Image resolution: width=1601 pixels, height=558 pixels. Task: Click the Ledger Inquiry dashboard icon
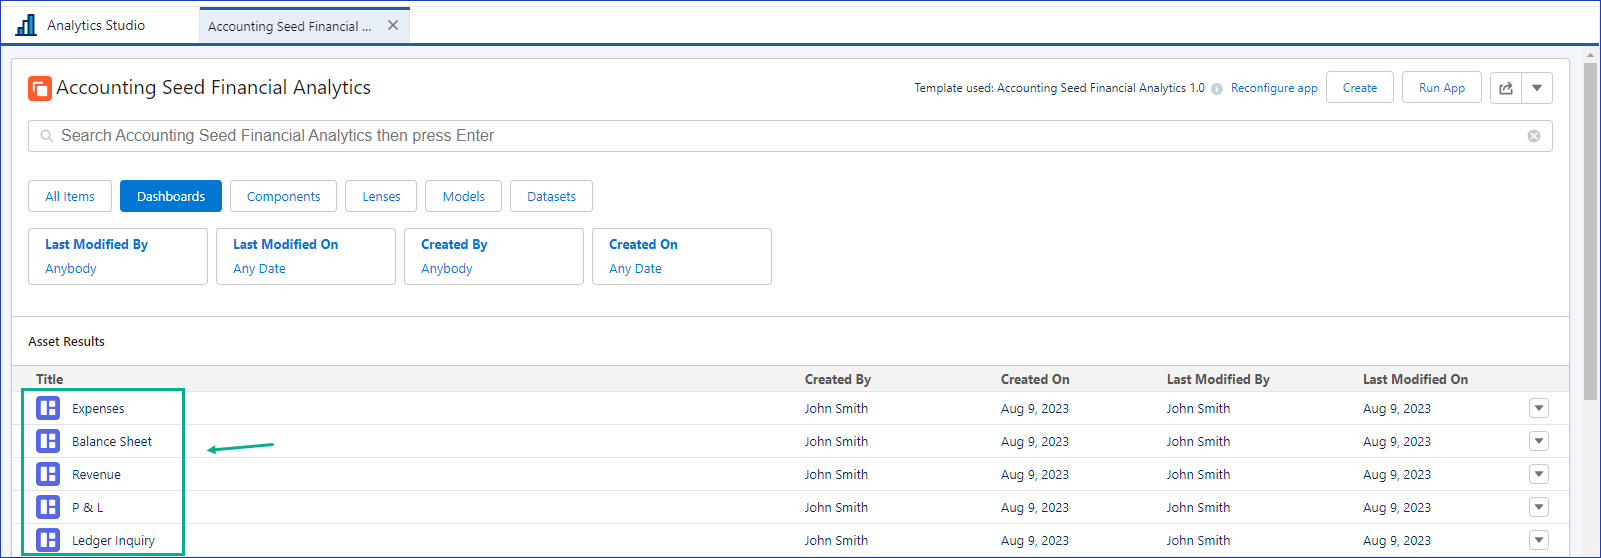click(48, 540)
